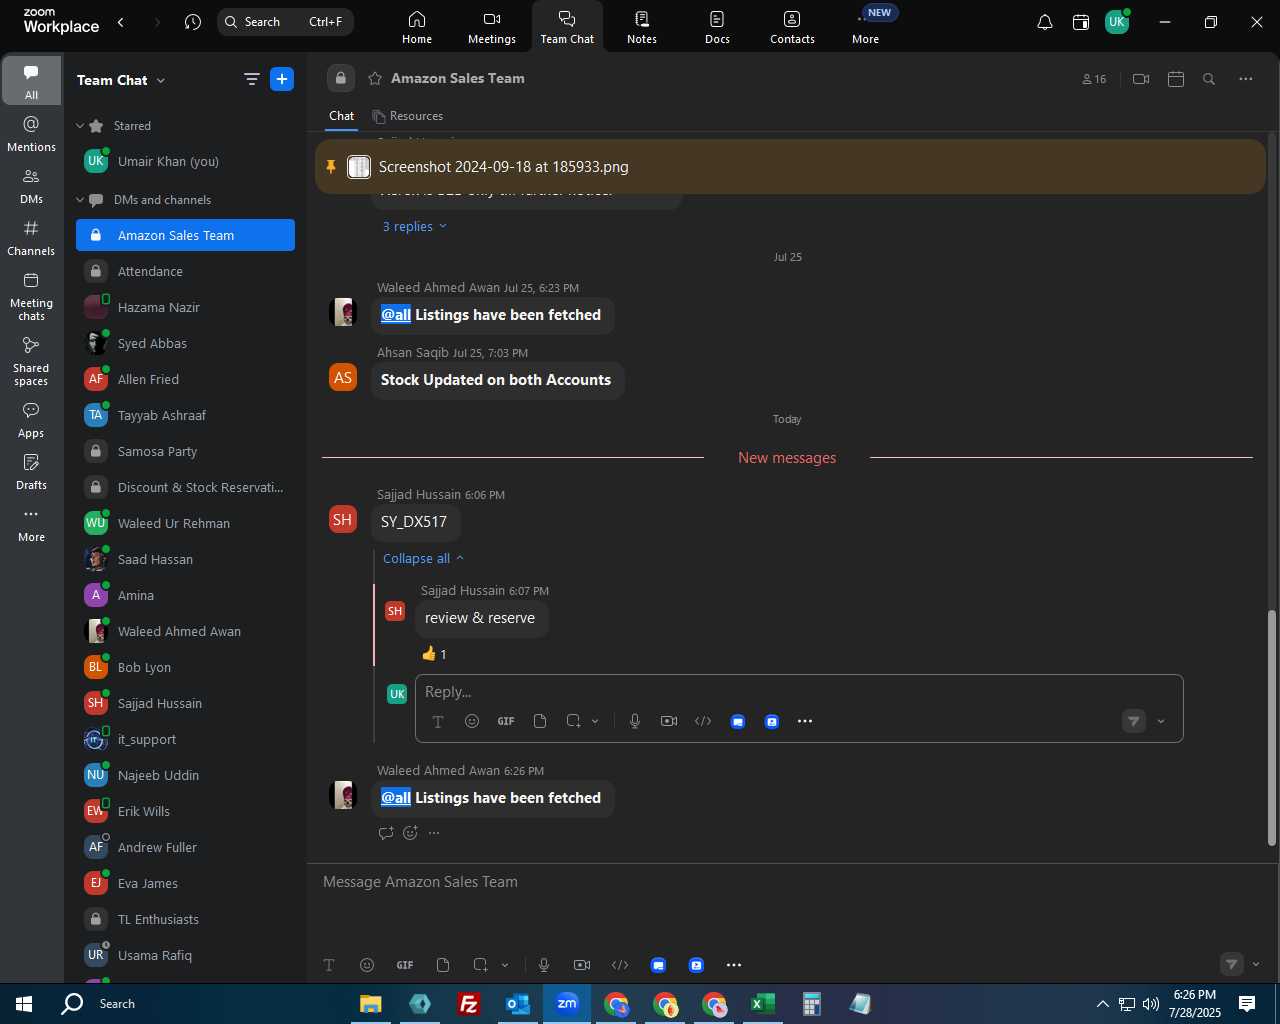
Task: Attach a file in the reply box
Action: tap(540, 721)
